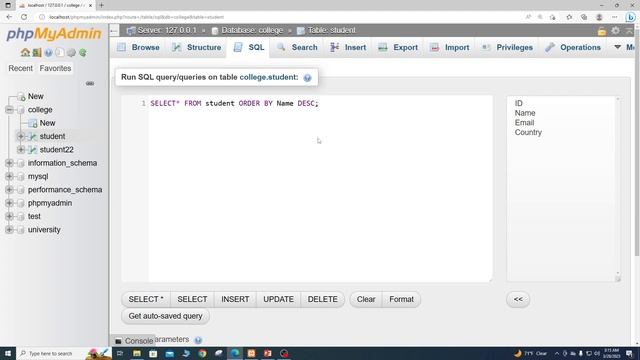
Task: Open Favorites tables list
Action: coord(55,69)
